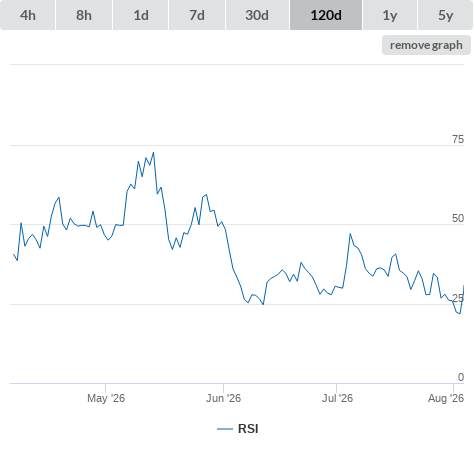
Task: Click the 50 level axis label
Action: [x=458, y=218]
